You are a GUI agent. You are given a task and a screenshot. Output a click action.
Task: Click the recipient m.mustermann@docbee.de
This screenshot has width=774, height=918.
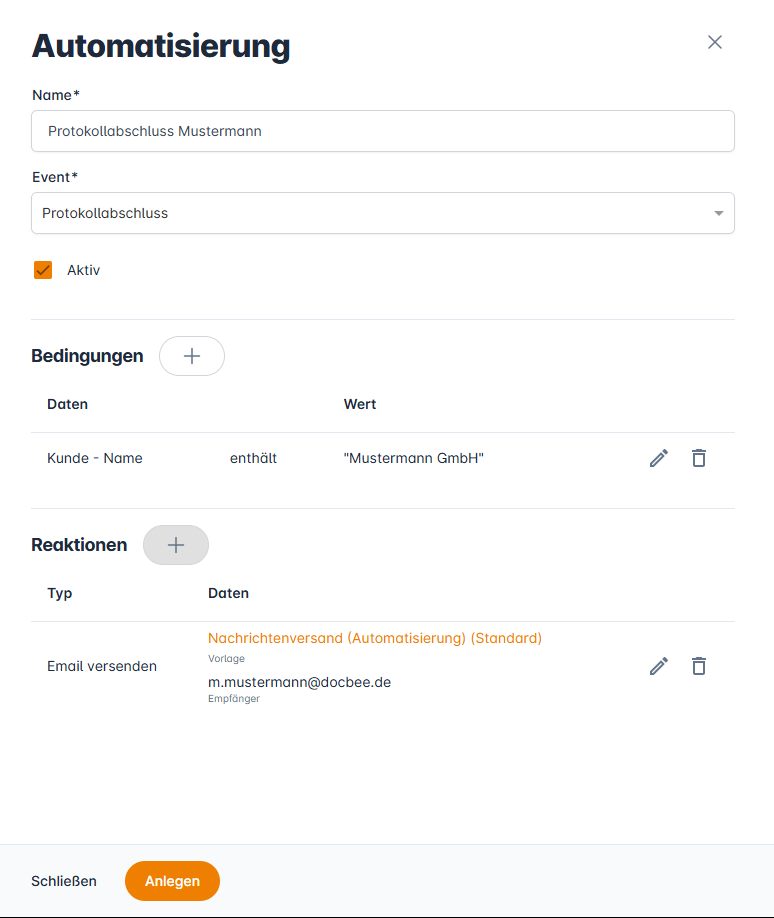(299, 682)
